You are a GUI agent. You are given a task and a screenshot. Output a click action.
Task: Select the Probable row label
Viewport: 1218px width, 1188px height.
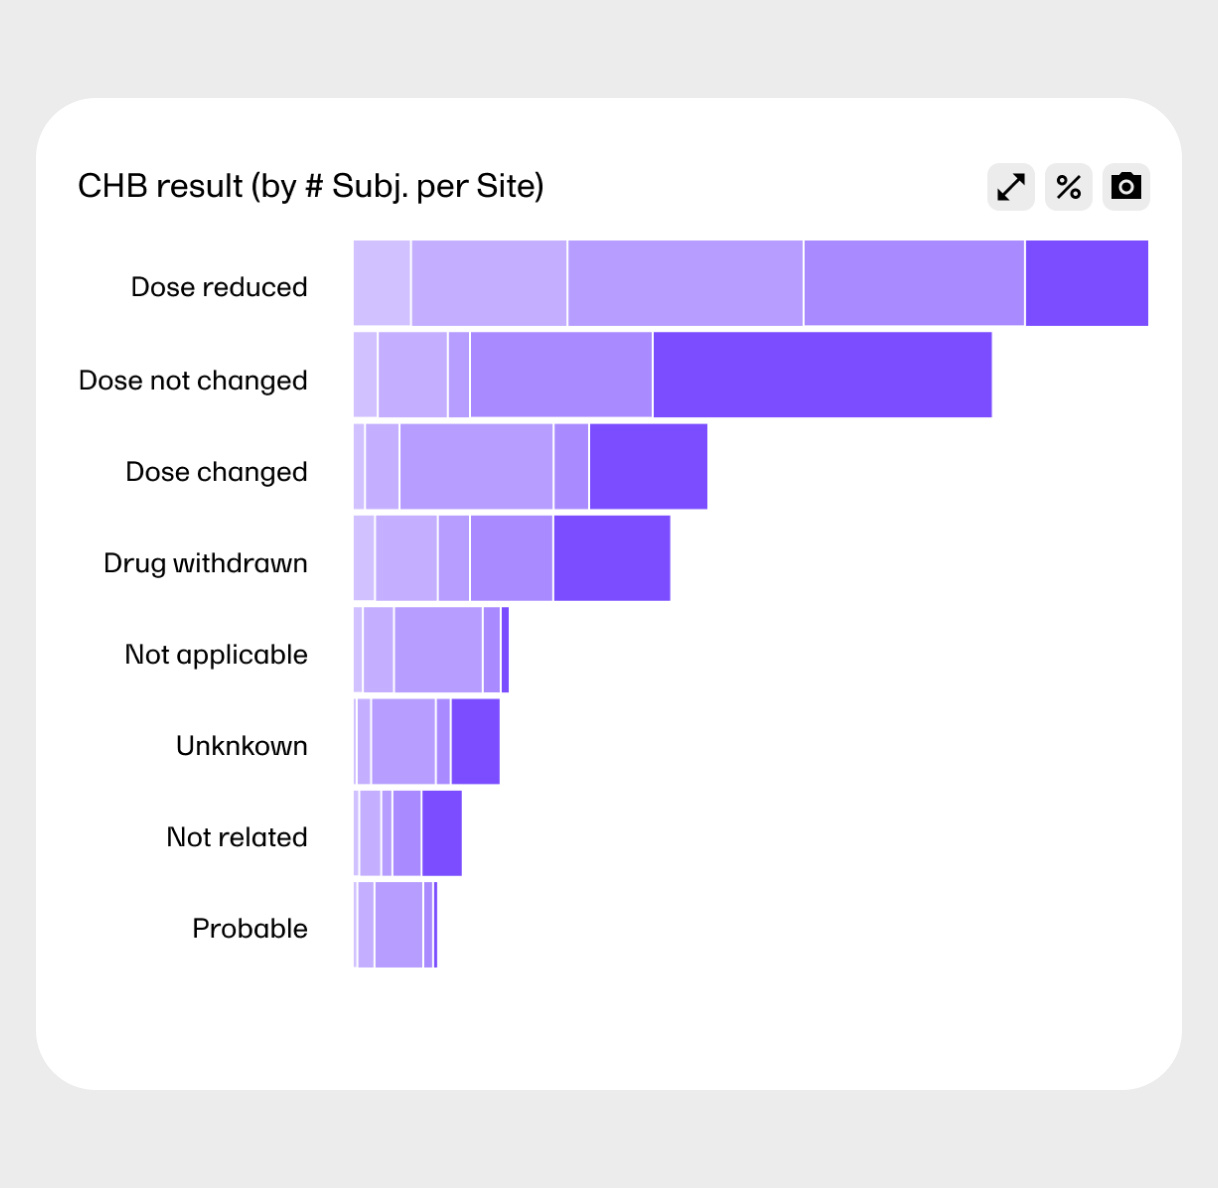point(249,929)
